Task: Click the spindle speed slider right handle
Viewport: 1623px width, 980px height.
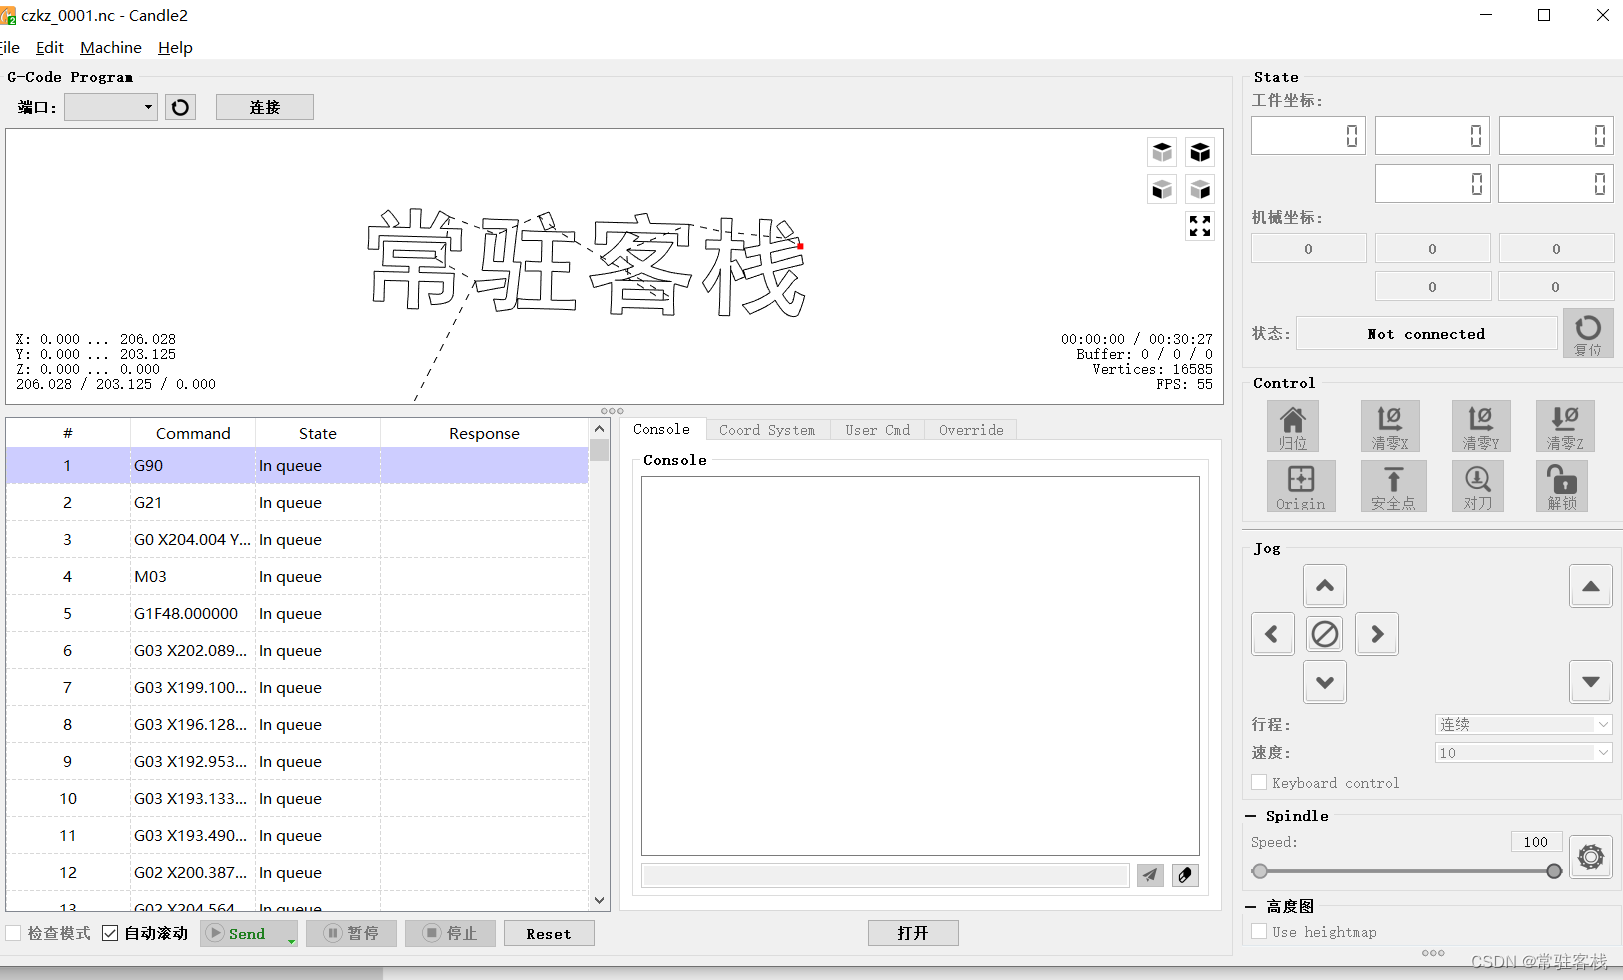Action: coord(1554,871)
